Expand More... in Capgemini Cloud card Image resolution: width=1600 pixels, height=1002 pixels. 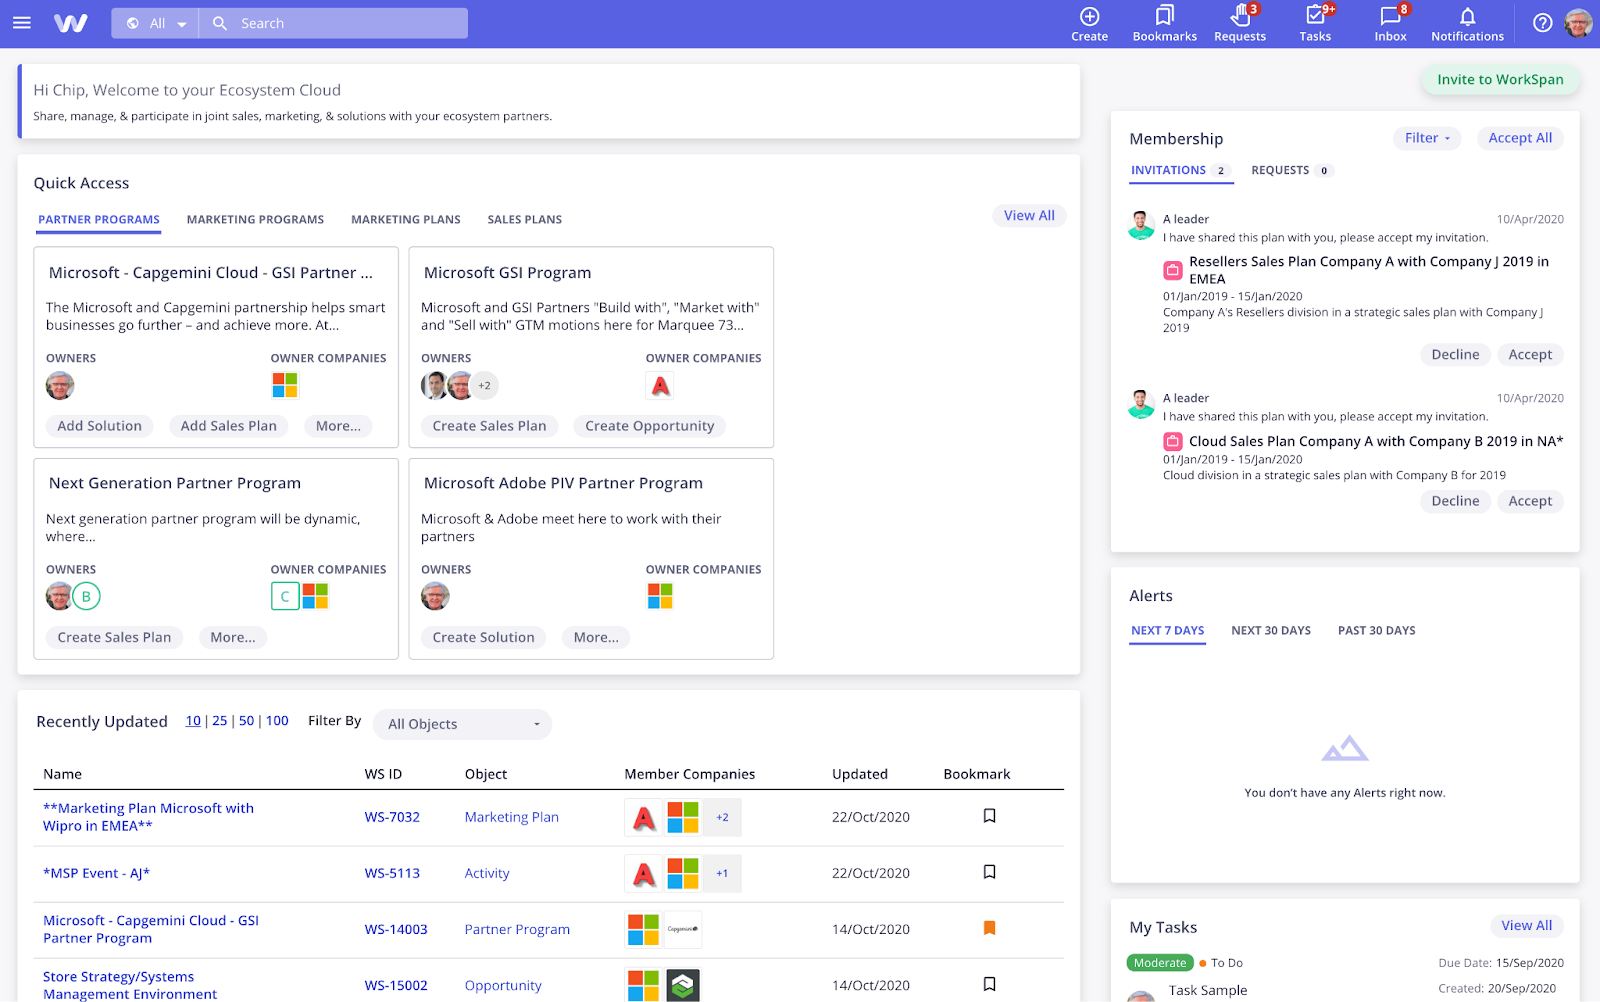[338, 426]
